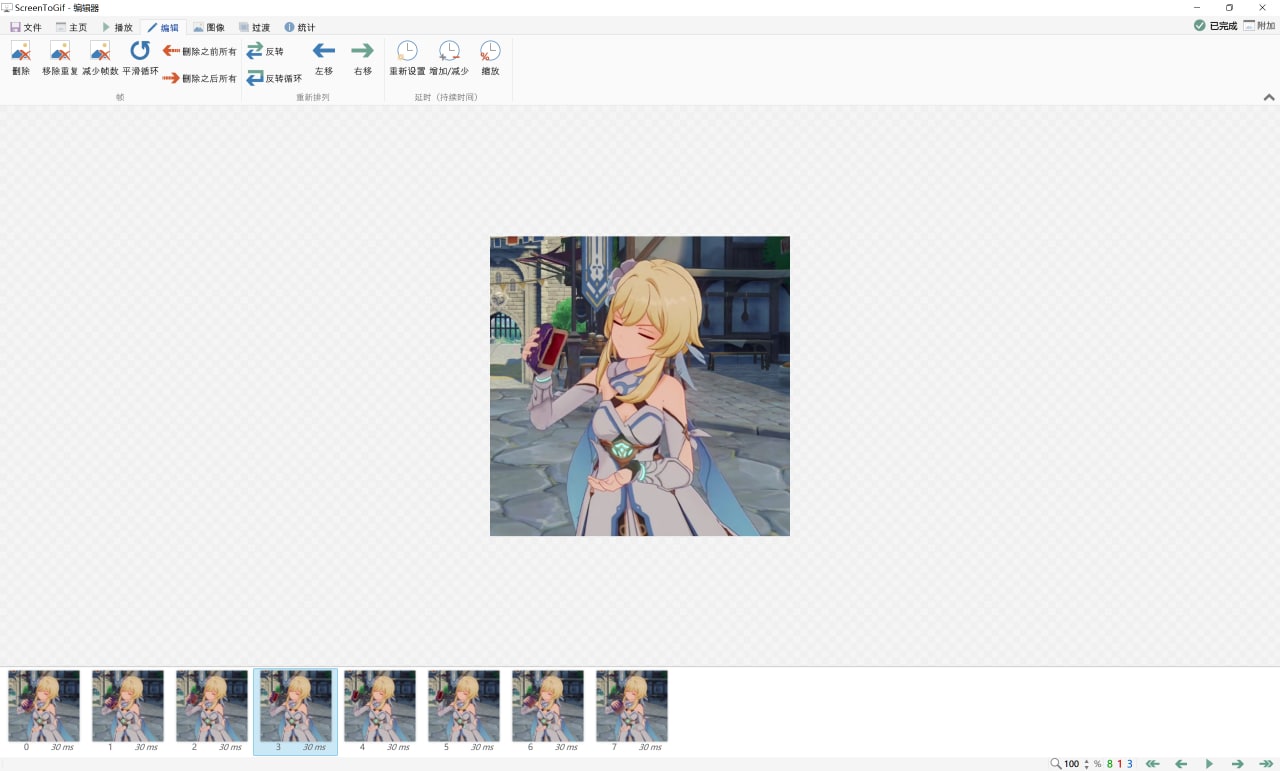This screenshot has height=771, width=1280.
Task: Click Move Left (左移) arrow icon
Action: point(323,52)
